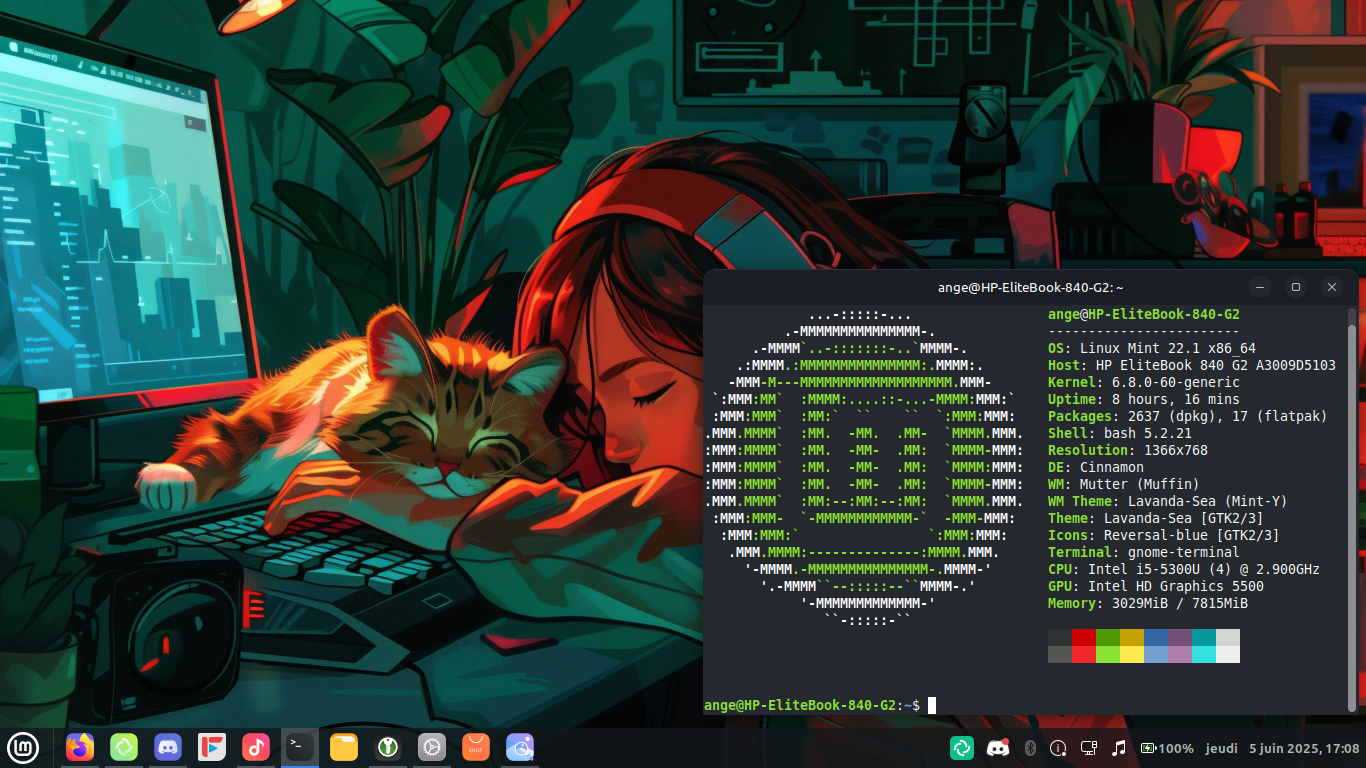Click the 'Terminal: gnome-terminal' line

(x=1144, y=552)
